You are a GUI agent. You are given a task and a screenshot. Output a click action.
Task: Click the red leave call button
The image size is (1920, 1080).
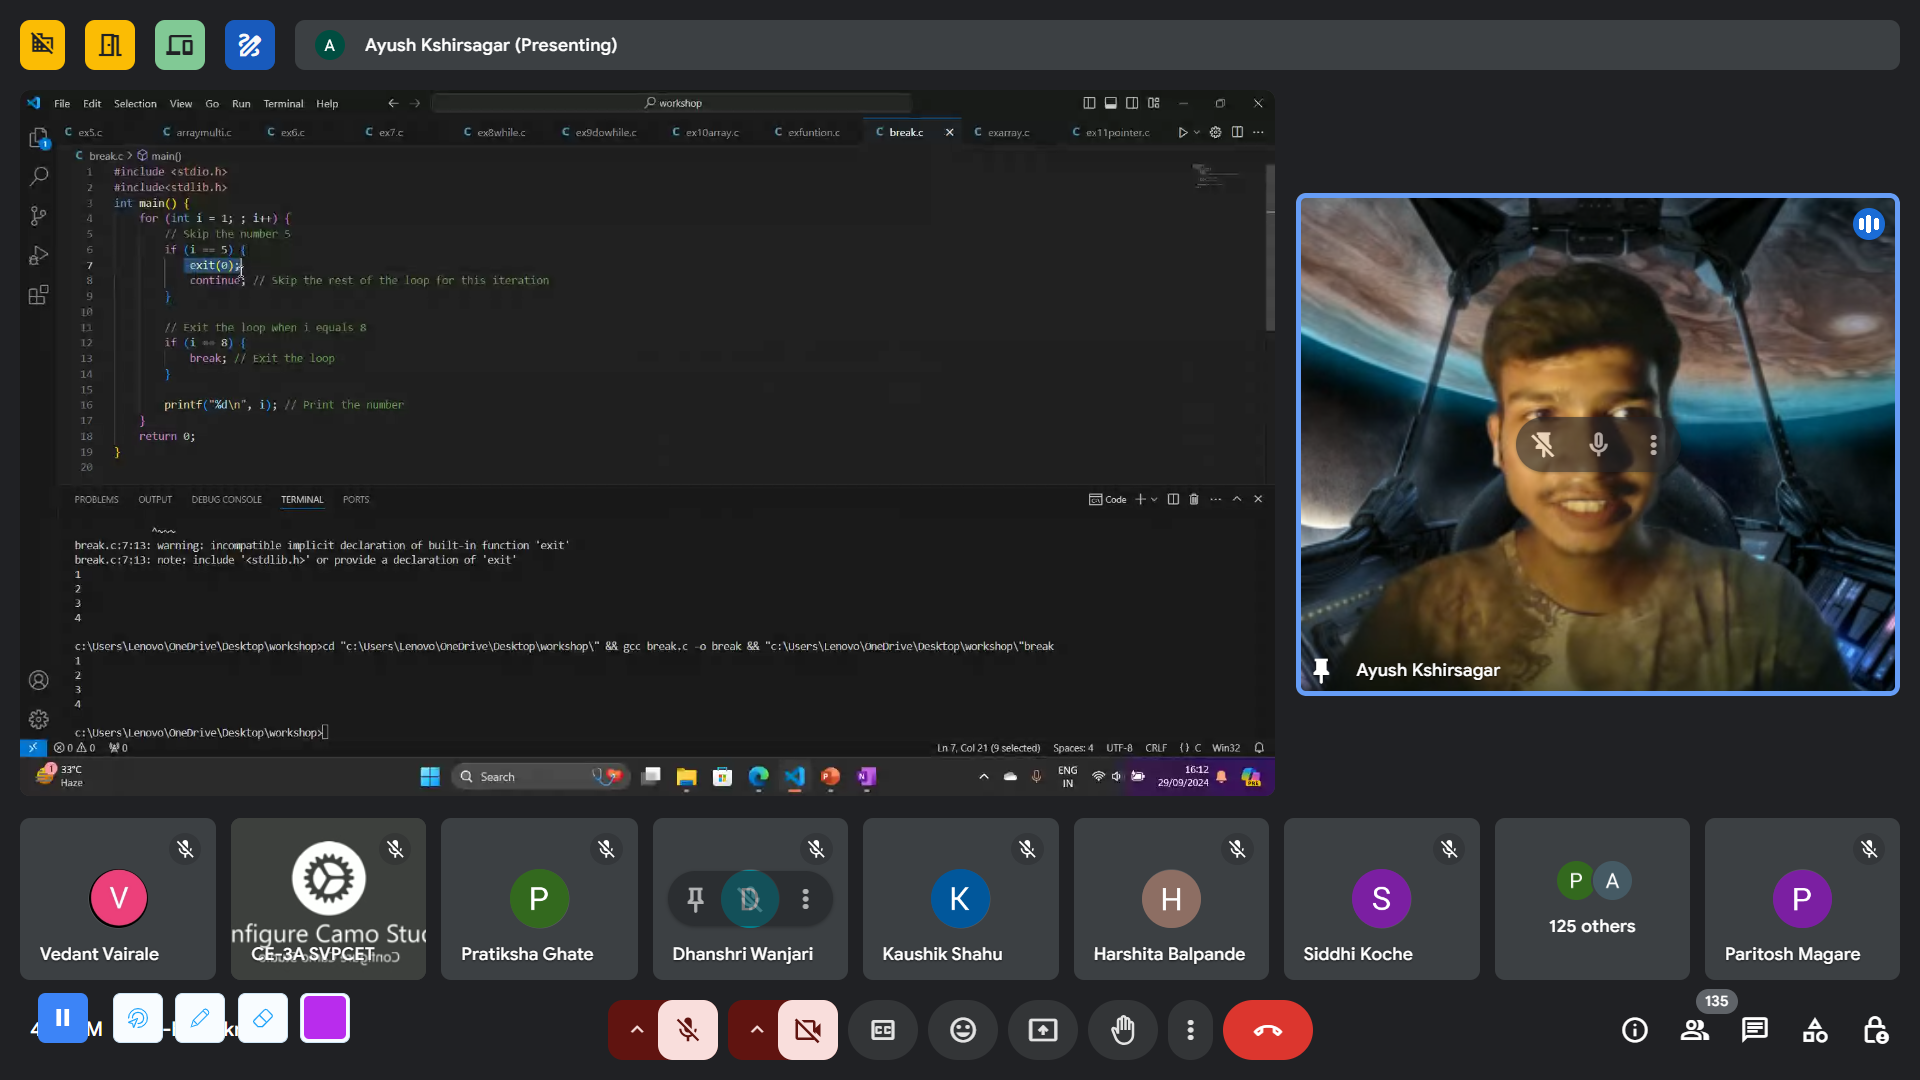click(x=1267, y=1030)
